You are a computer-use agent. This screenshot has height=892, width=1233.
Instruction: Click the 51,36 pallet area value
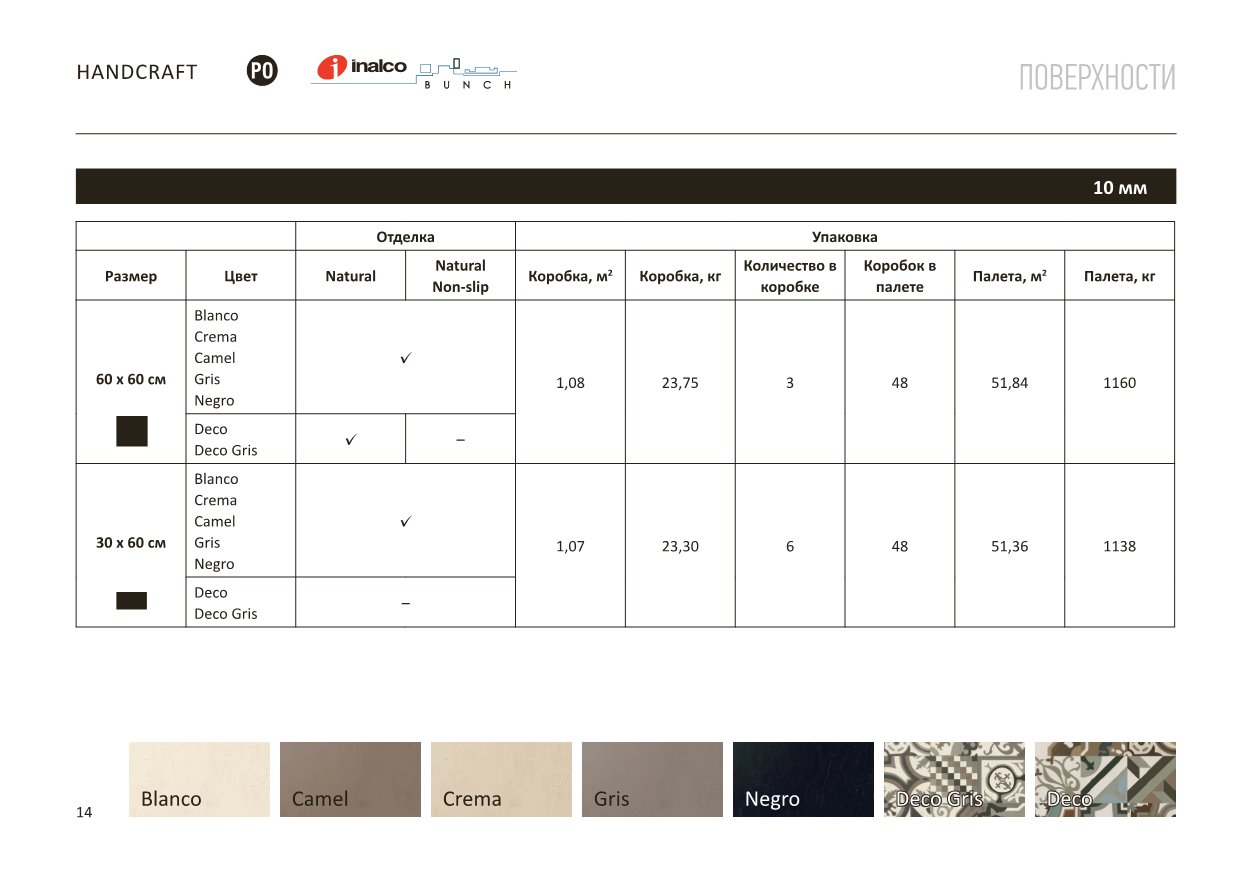pos(1010,546)
